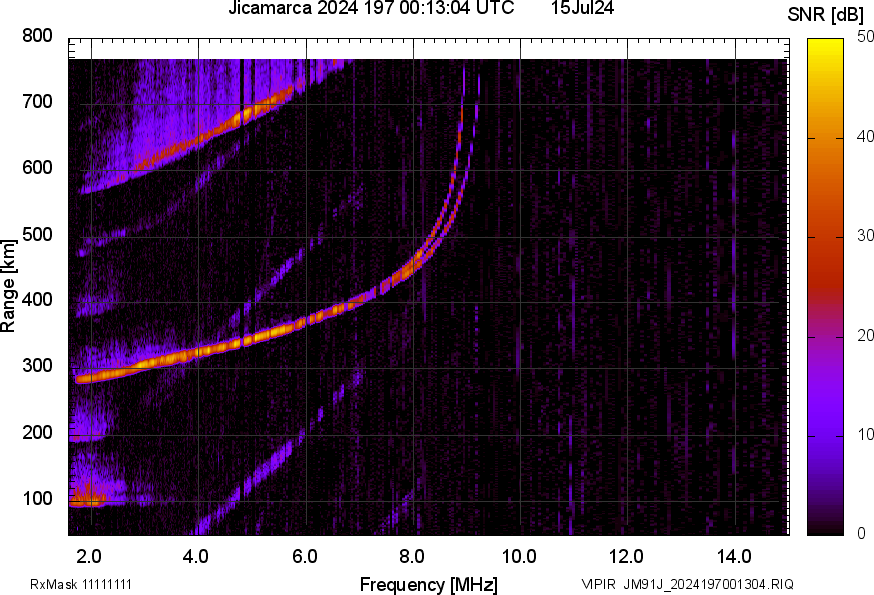Click the '0' colorbar tick label
Image resolution: width=874 pixels, height=595 pixels.
pyautogui.click(x=861, y=534)
